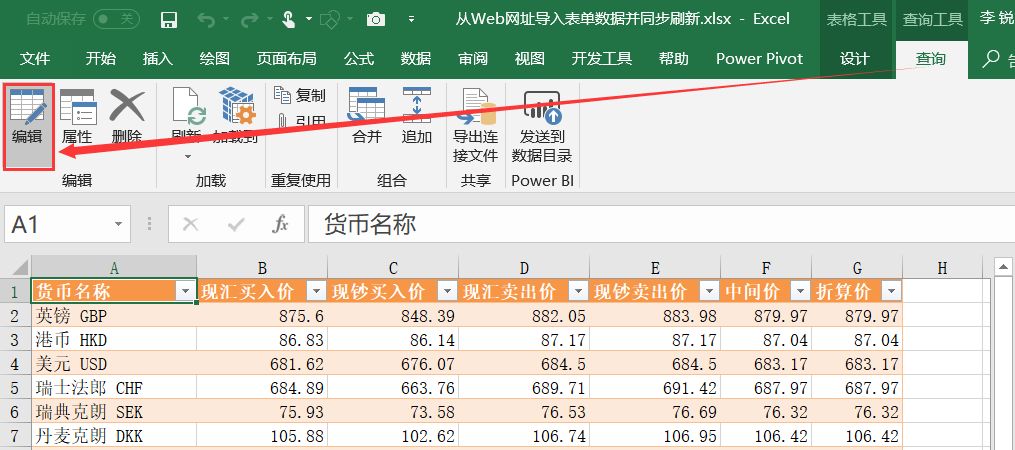This screenshot has width=1015, height=450.
Task: Select cell with value 875.6
Action: click(262, 315)
